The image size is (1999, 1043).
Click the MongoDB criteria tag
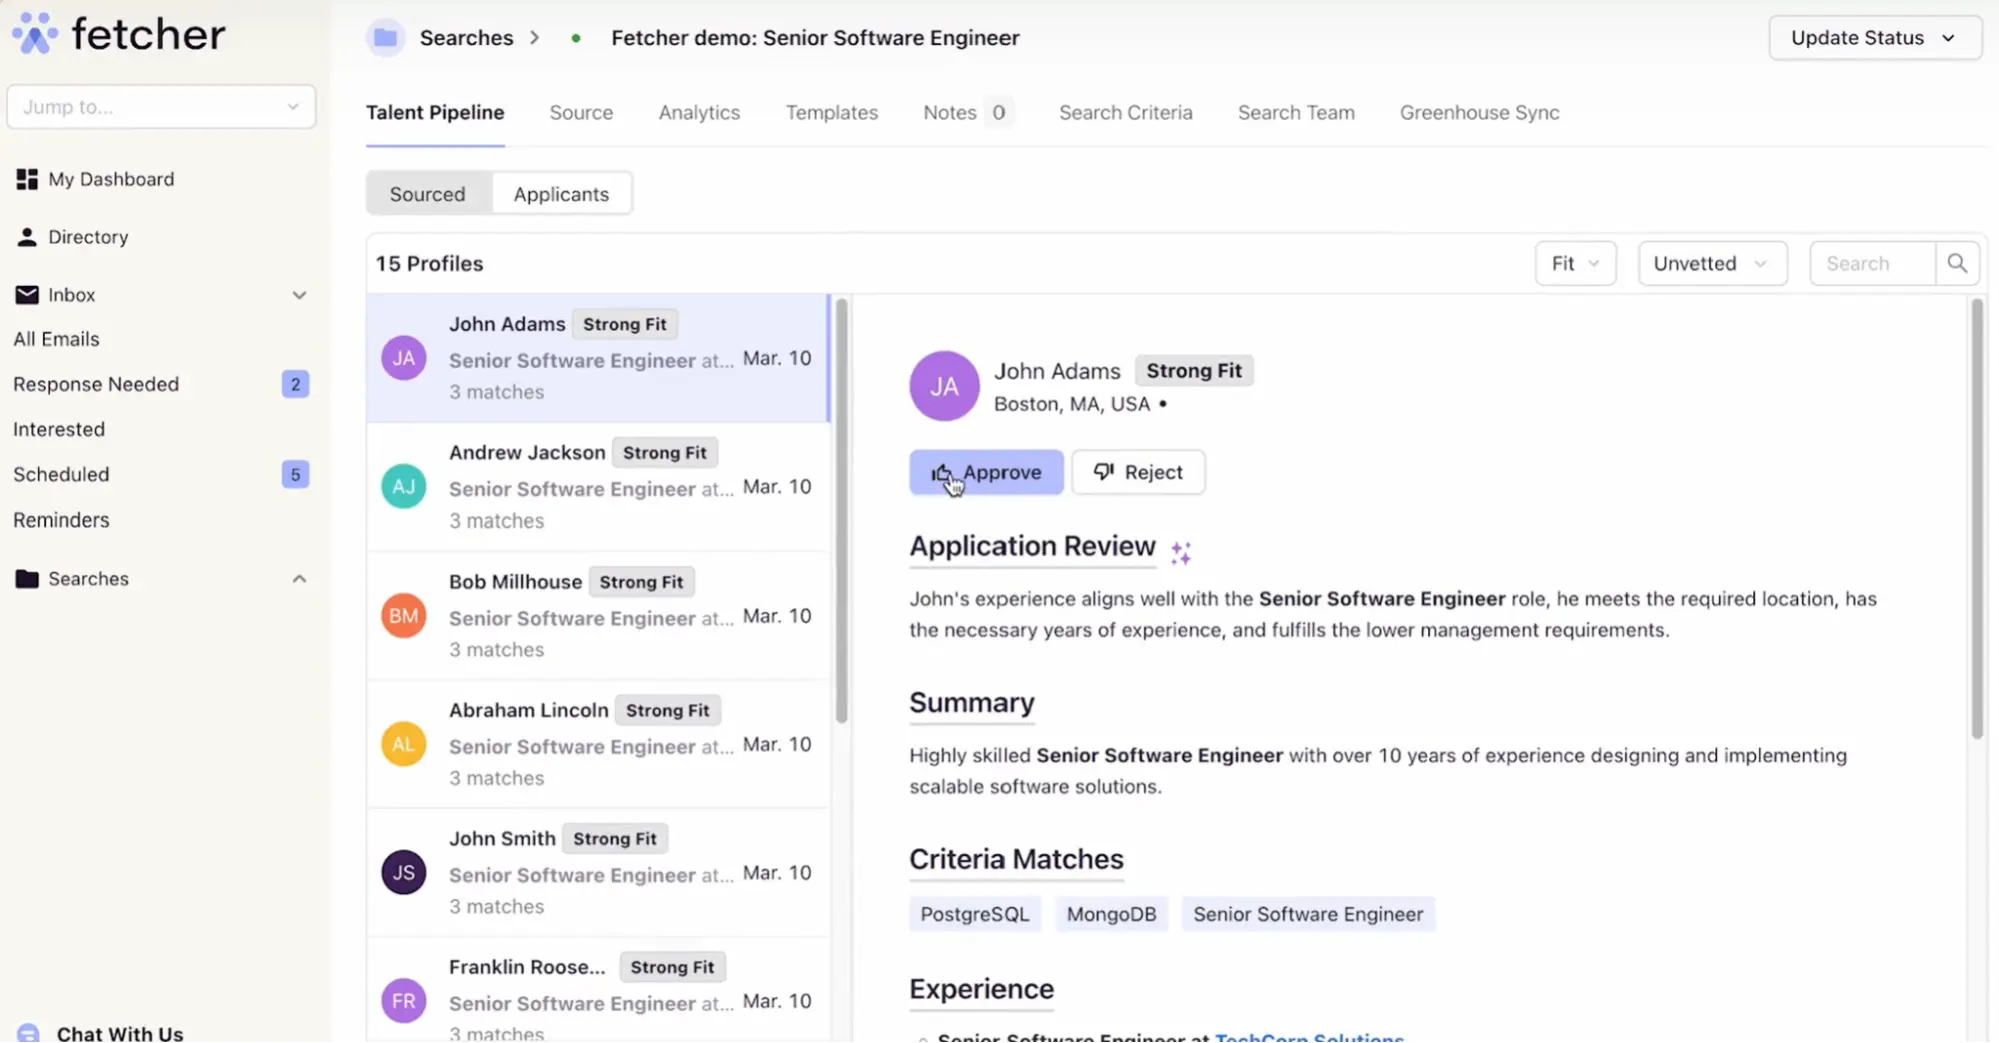coord(1111,914)
